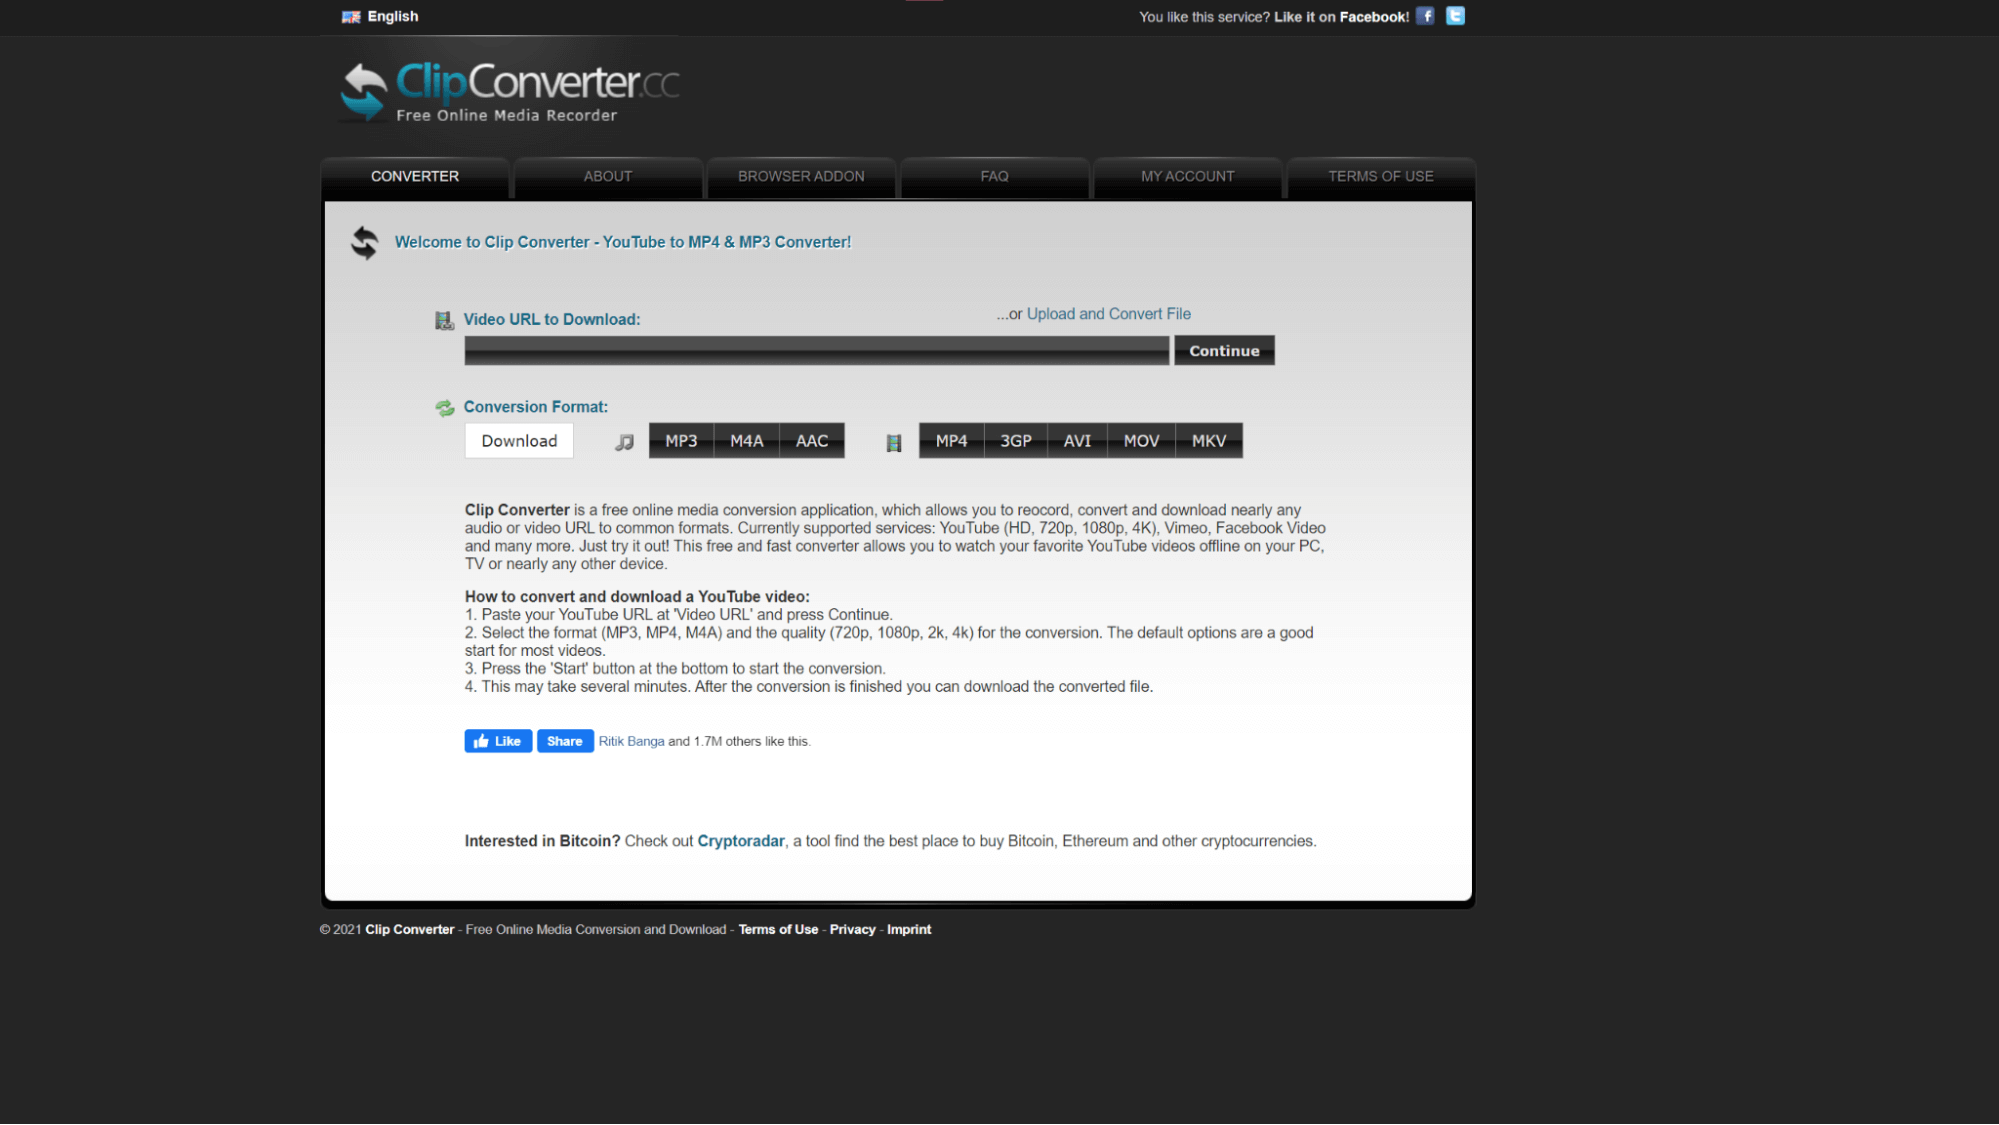Click the Cryptoradar hyperlink
Viewport: 1999px width, 1125px height.
(739, 841)
